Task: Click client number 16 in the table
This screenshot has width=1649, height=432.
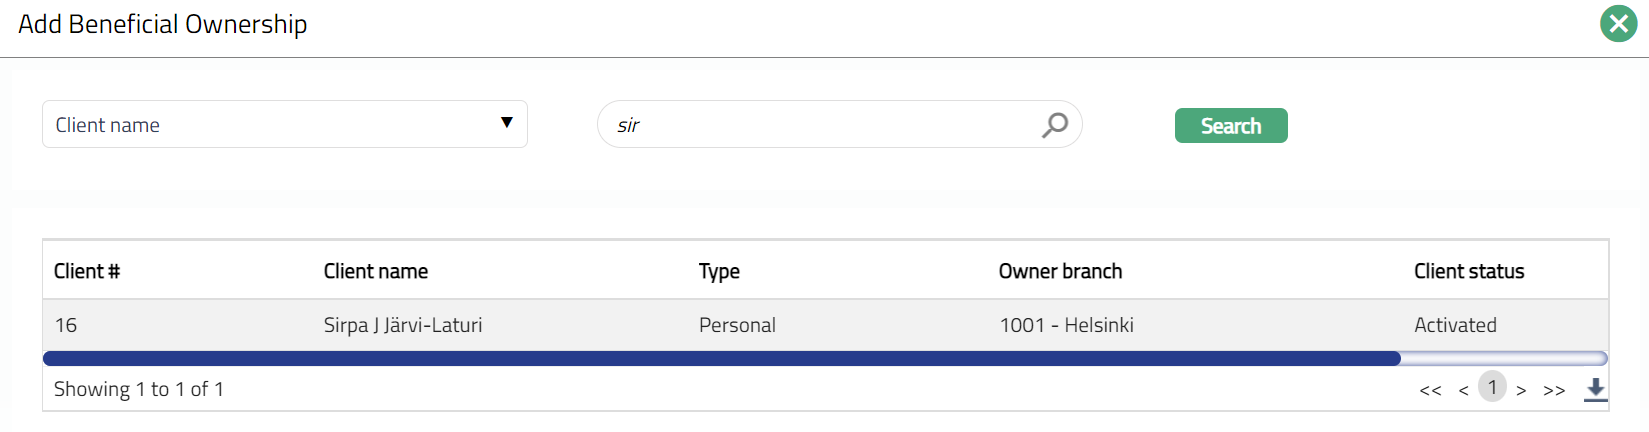Action: 66,325
